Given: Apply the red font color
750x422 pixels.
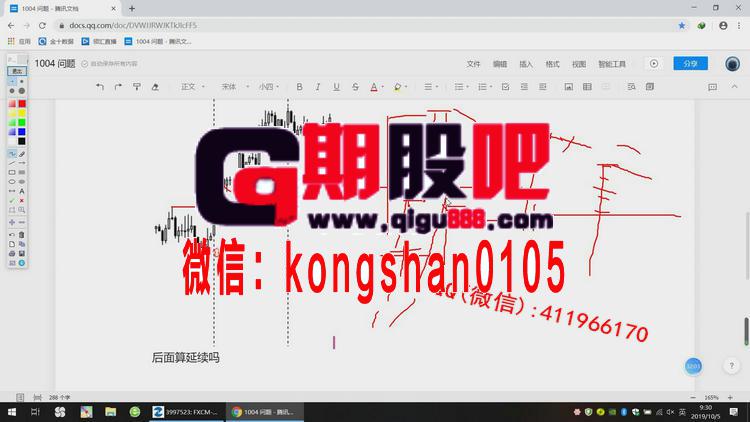Looking at the screenshot, I should pyautogui.click(x=374, y=87).
